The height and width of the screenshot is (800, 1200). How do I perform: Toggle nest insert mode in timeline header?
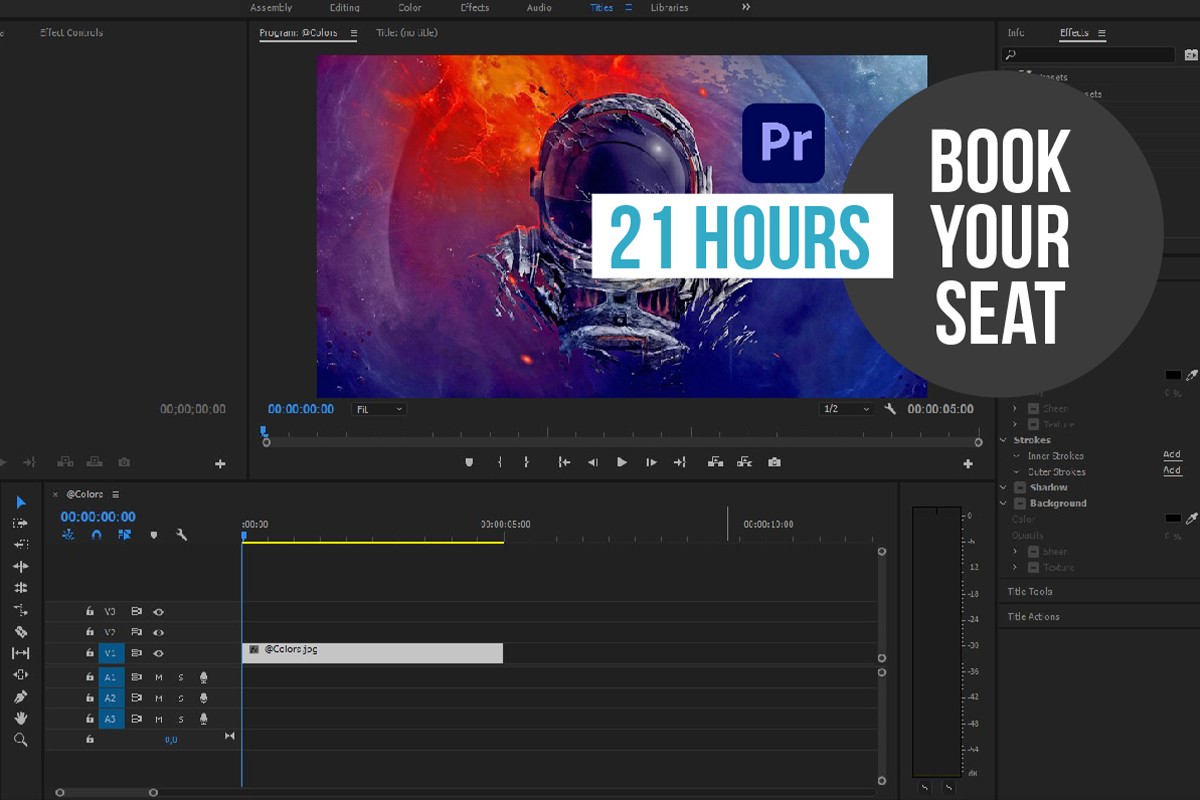[68, 535]
